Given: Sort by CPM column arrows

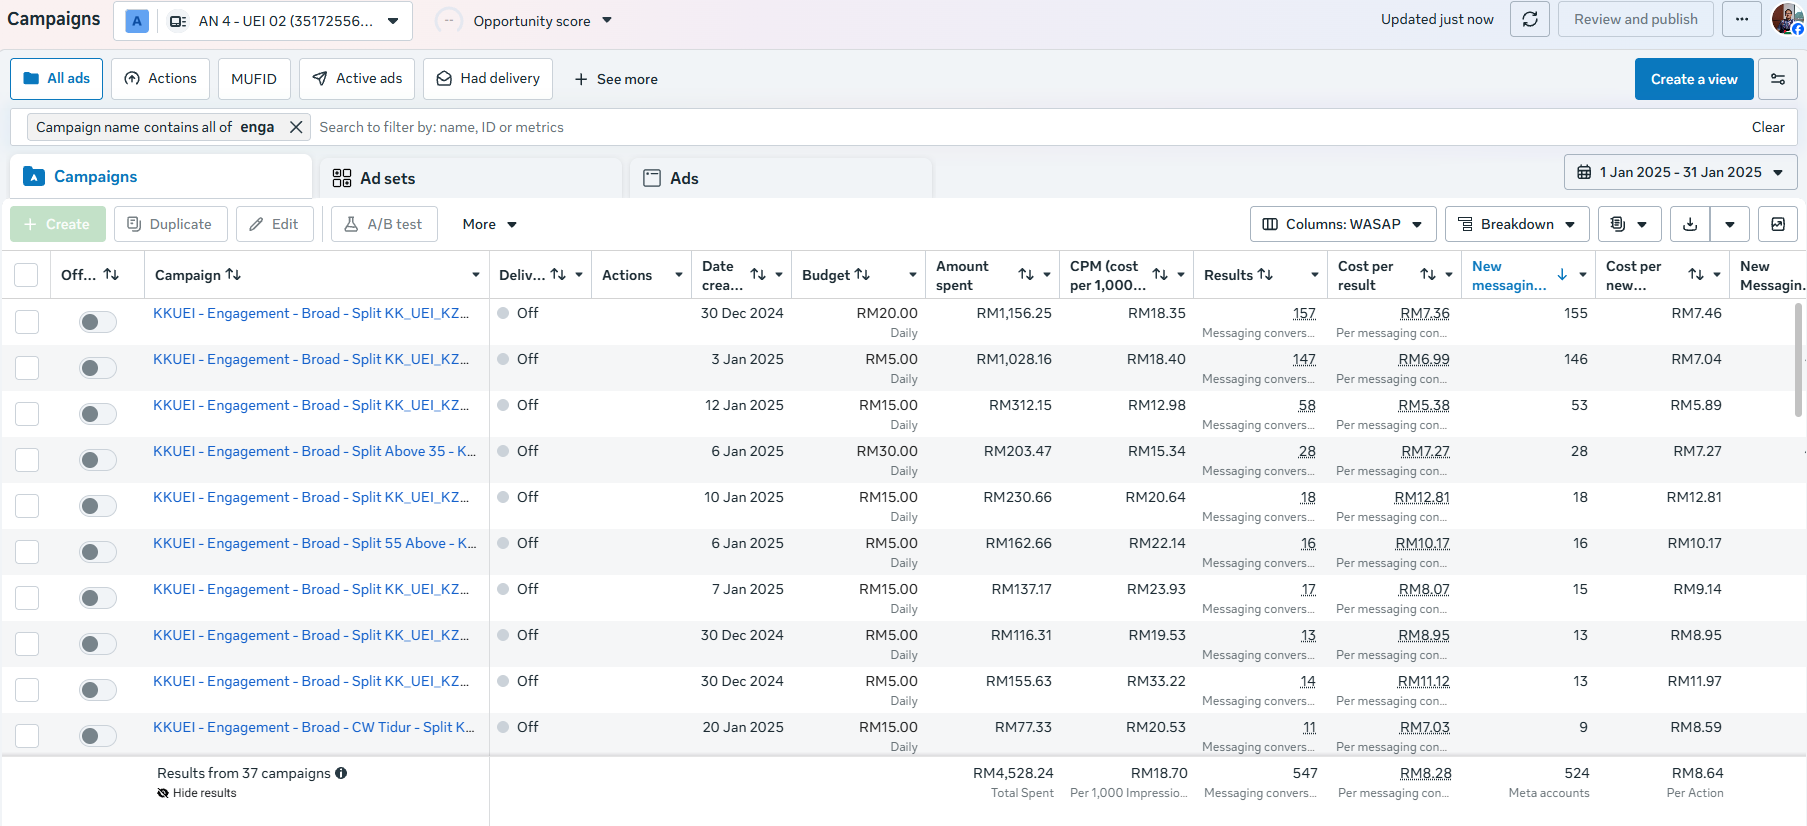Looking at the screenshot, I should (1160, 275).
